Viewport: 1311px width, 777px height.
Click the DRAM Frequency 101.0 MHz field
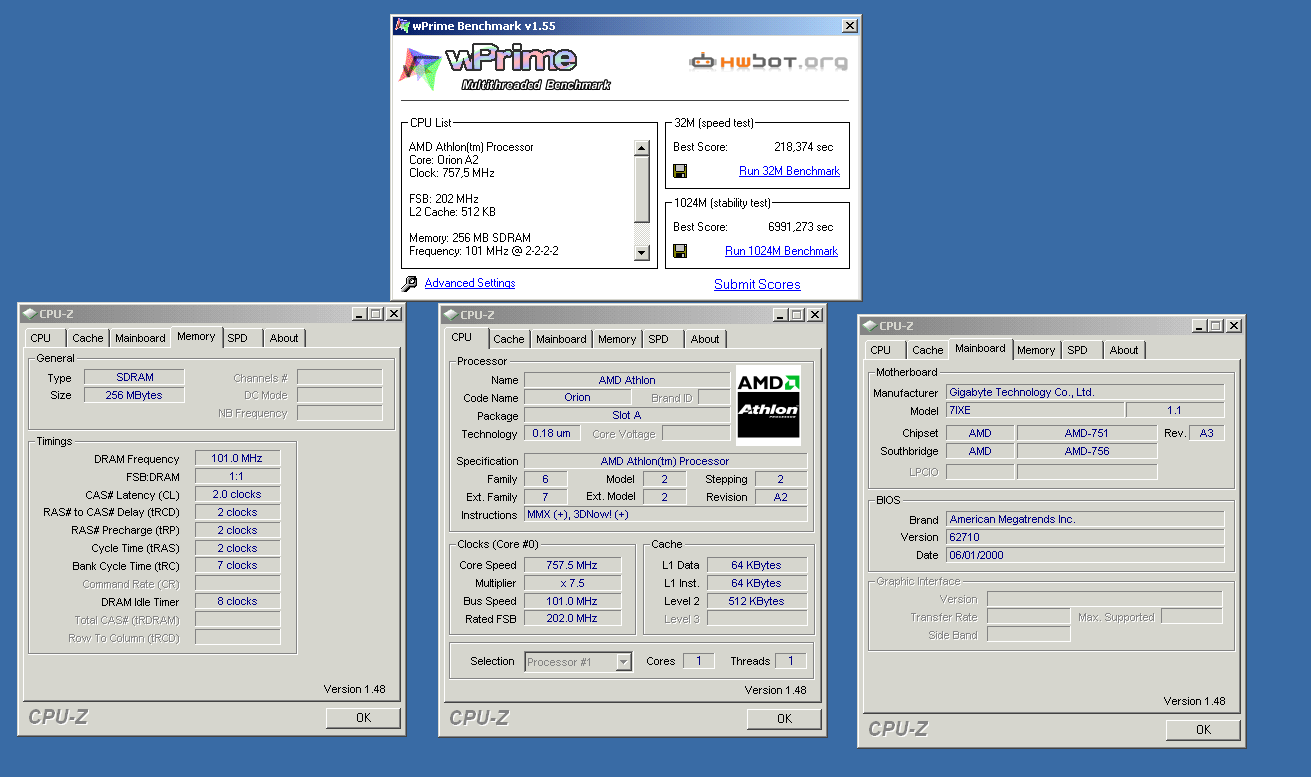237,458
